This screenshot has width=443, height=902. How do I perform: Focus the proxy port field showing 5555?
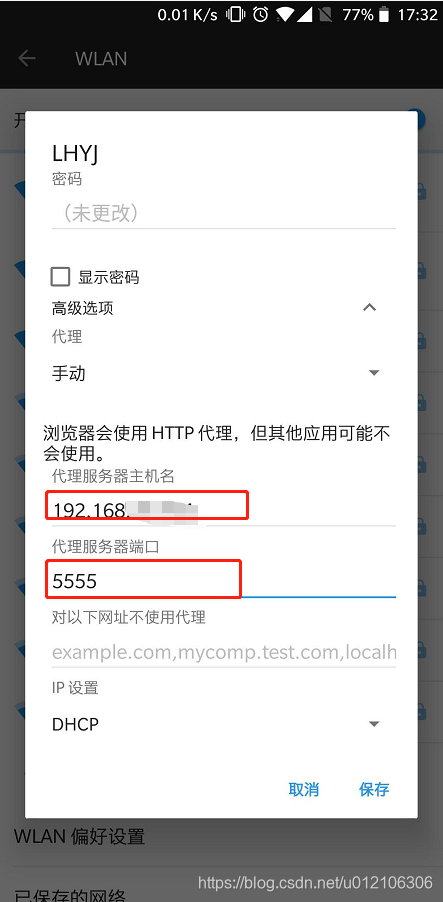tap(223, 581)
